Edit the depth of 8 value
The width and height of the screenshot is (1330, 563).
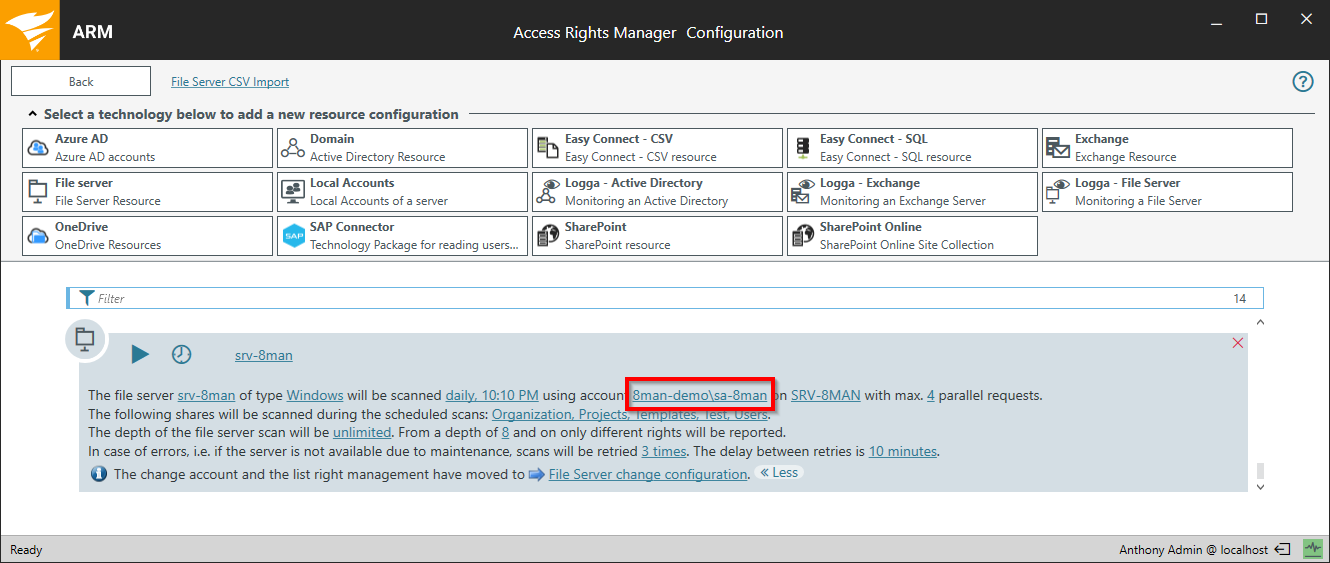point(506,432)
